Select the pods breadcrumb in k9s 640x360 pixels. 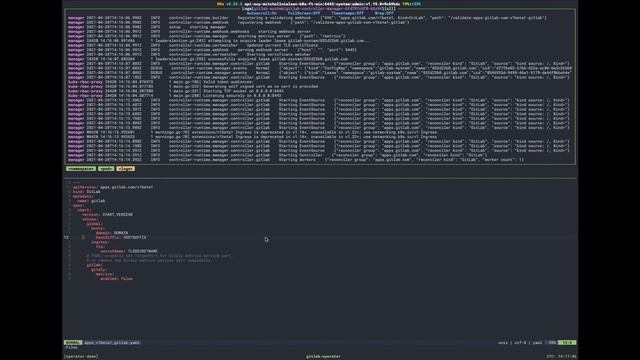(x=106, y=169)
